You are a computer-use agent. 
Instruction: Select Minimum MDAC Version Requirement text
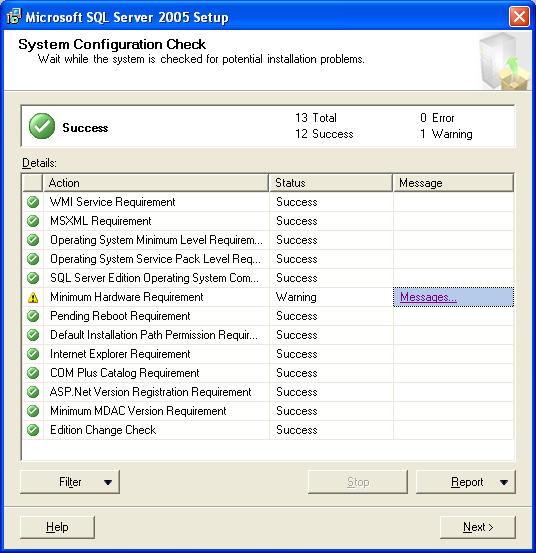click(138, 411)
